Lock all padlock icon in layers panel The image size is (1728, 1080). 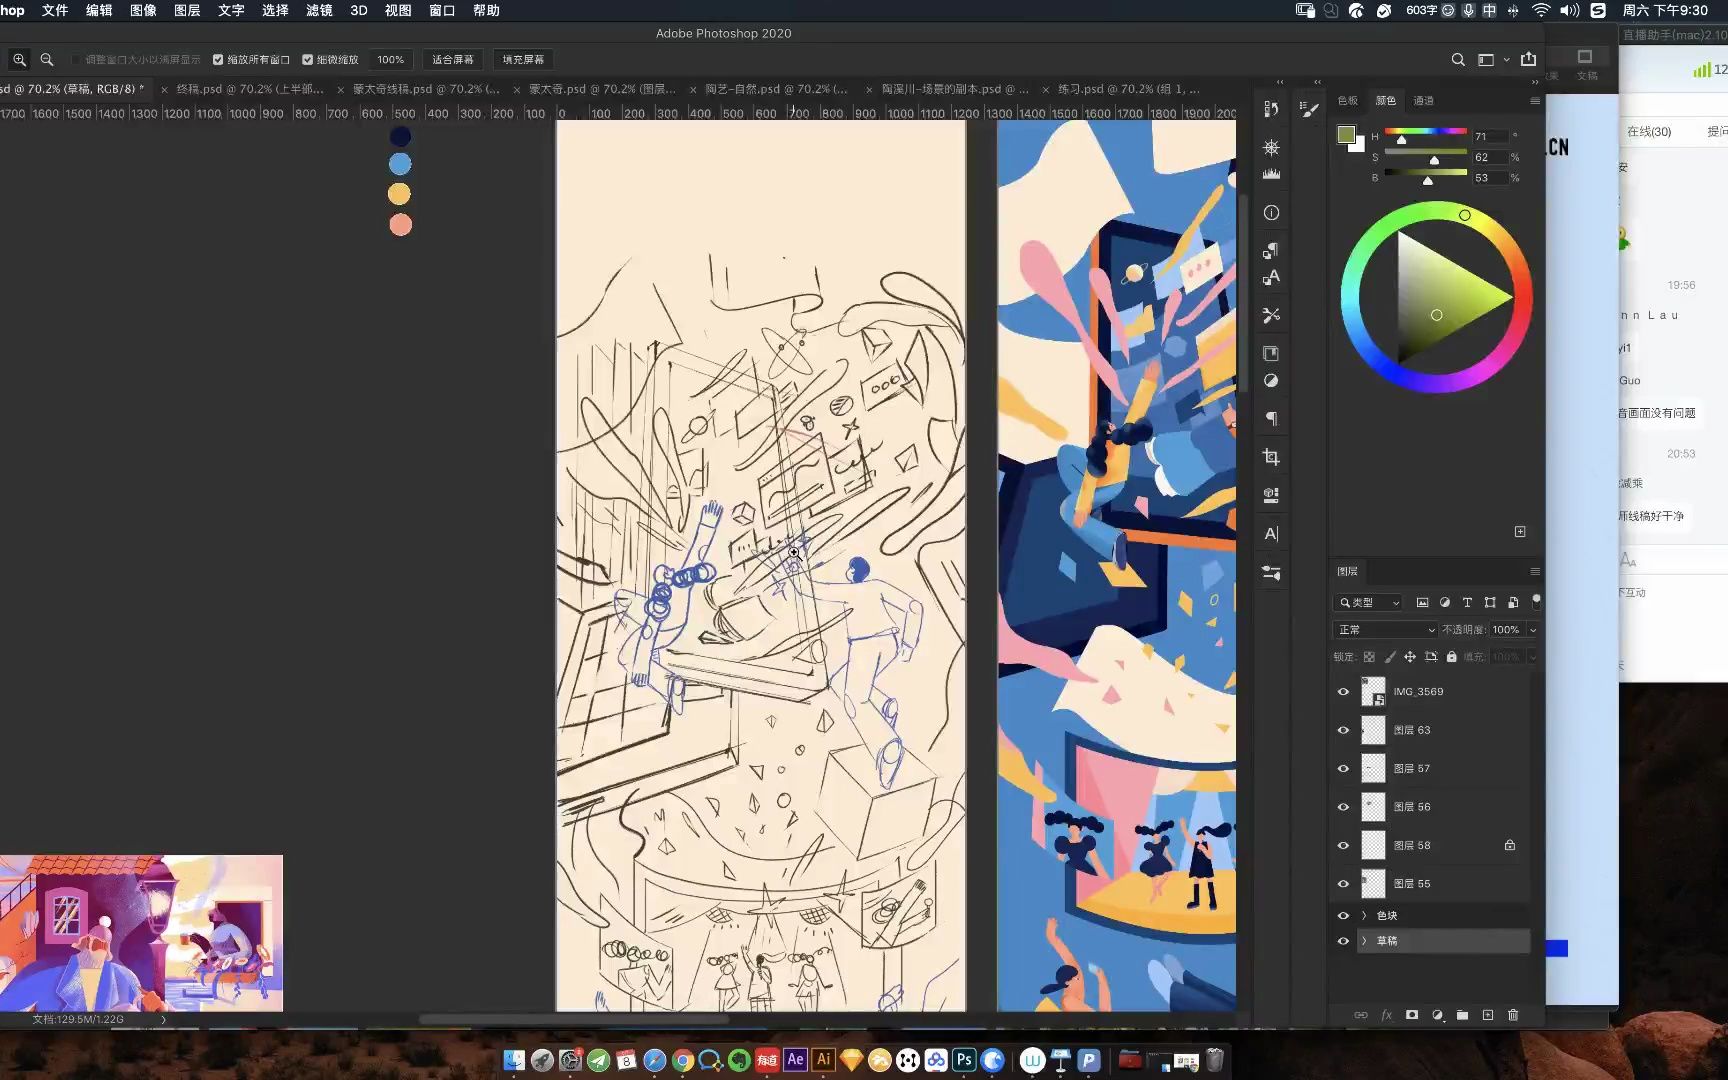(x=1452, y=657)
